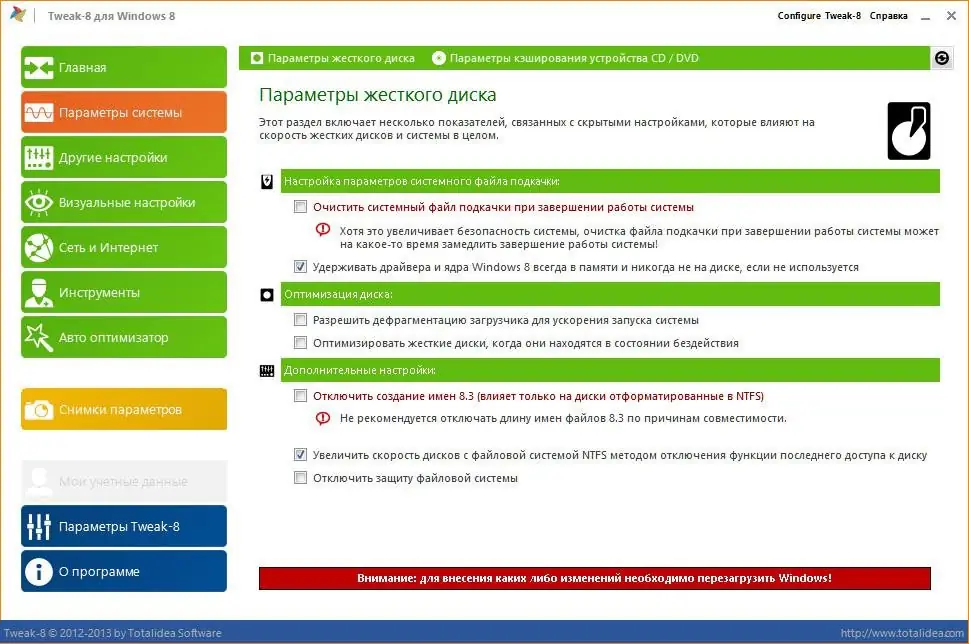Screen dimensions: 969x644
Task: Check Оптимизировать жесткие диски при бездействии
Action: [300, 342]
